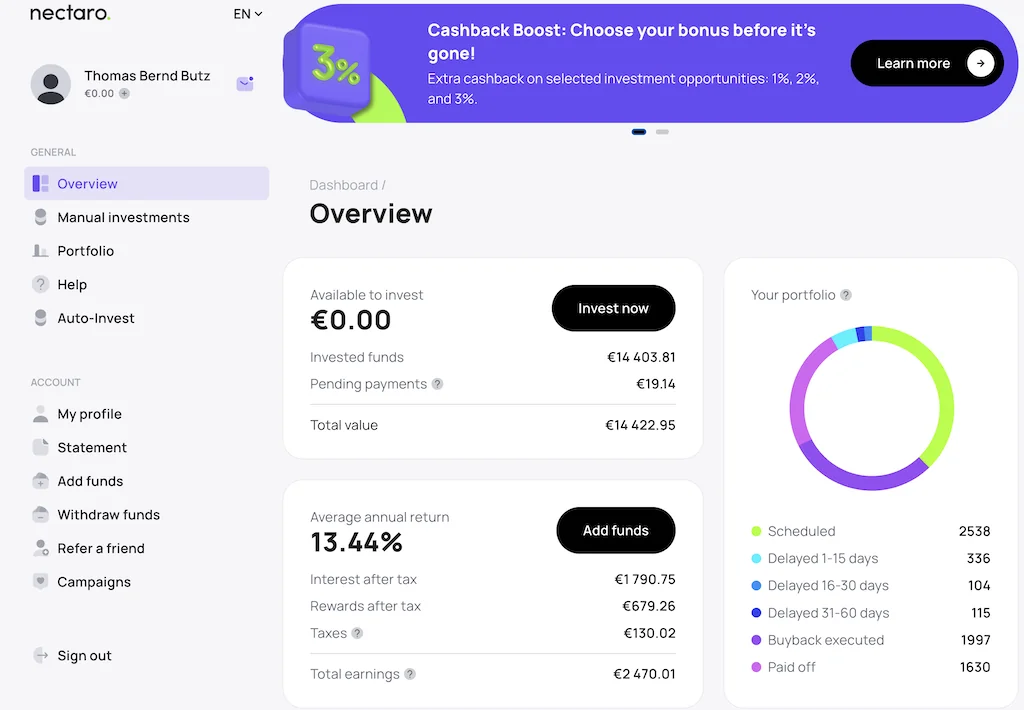Click the nectaro logo
This screenshot has width=1024, height=710.
tap(70, 14)
